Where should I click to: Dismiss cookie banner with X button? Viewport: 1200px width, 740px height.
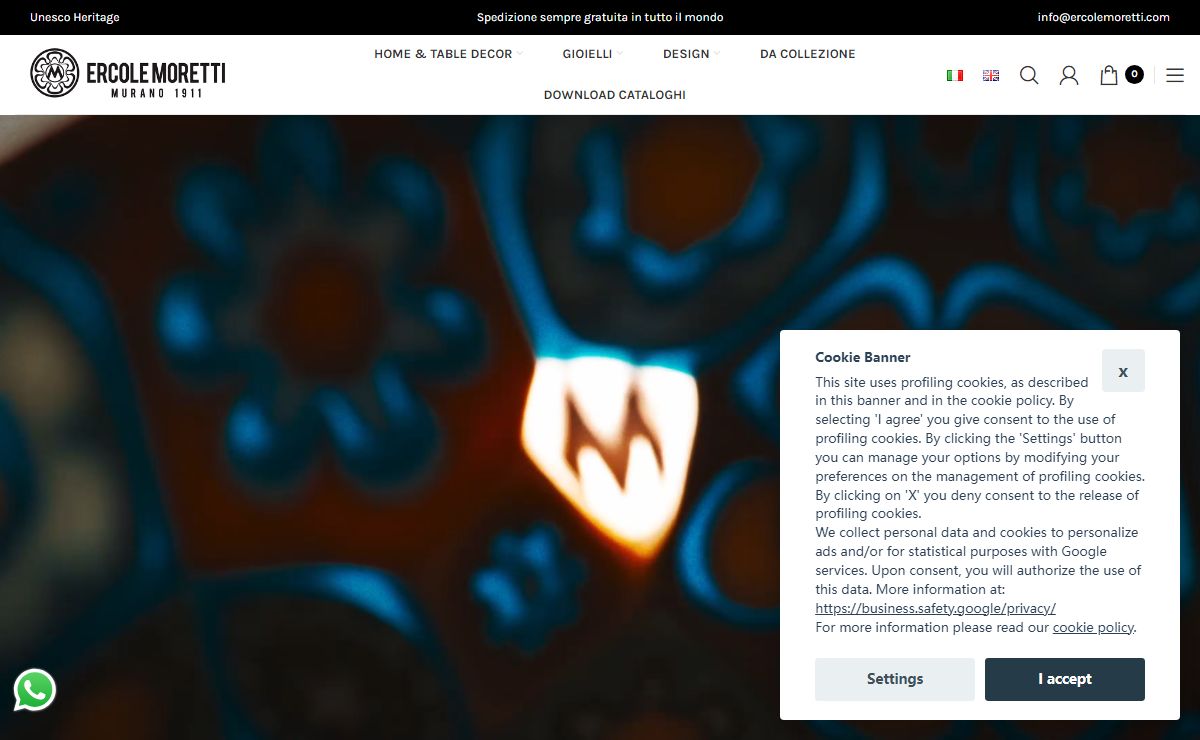1123,371
